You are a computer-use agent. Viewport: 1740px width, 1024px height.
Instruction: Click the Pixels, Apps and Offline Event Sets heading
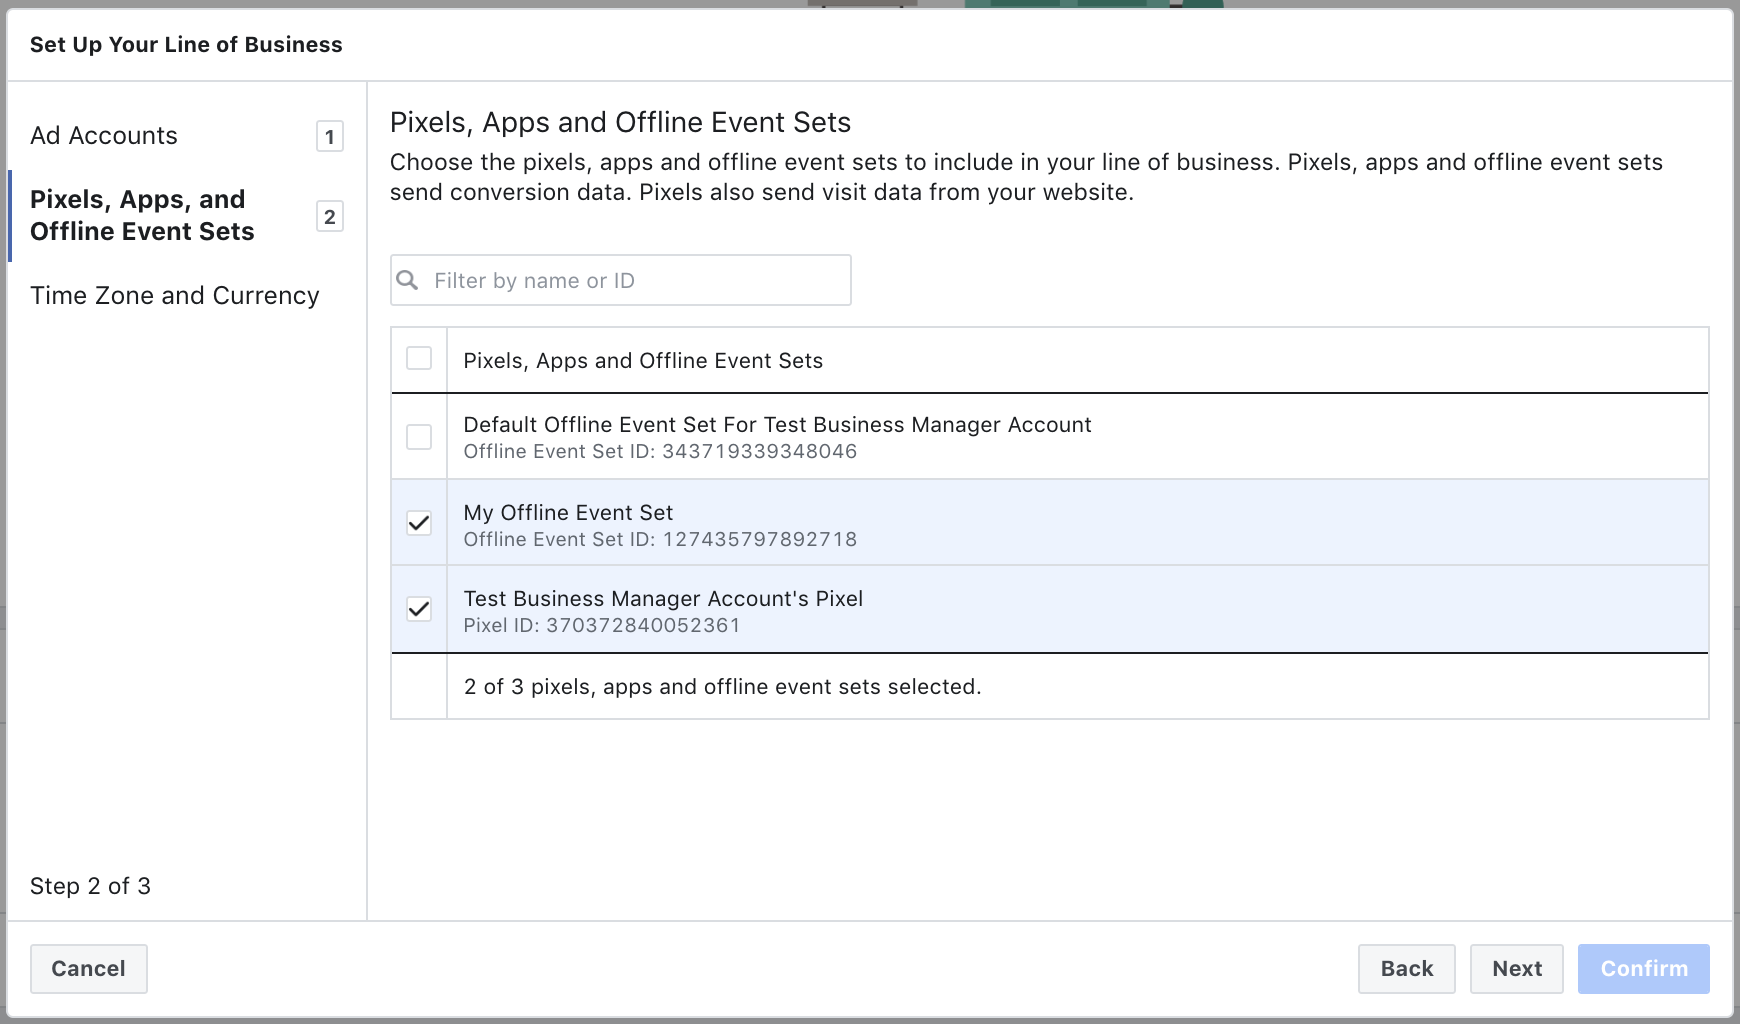(620, 122)
